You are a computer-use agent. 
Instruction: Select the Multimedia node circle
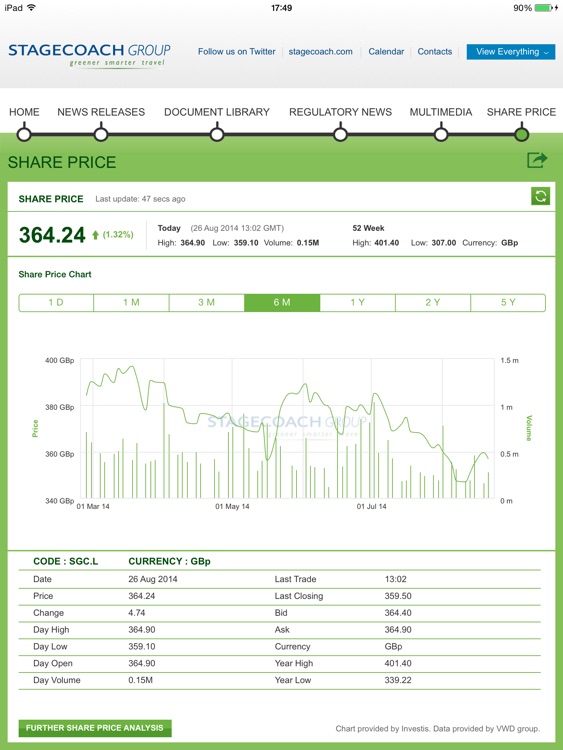tap(441, 134)
